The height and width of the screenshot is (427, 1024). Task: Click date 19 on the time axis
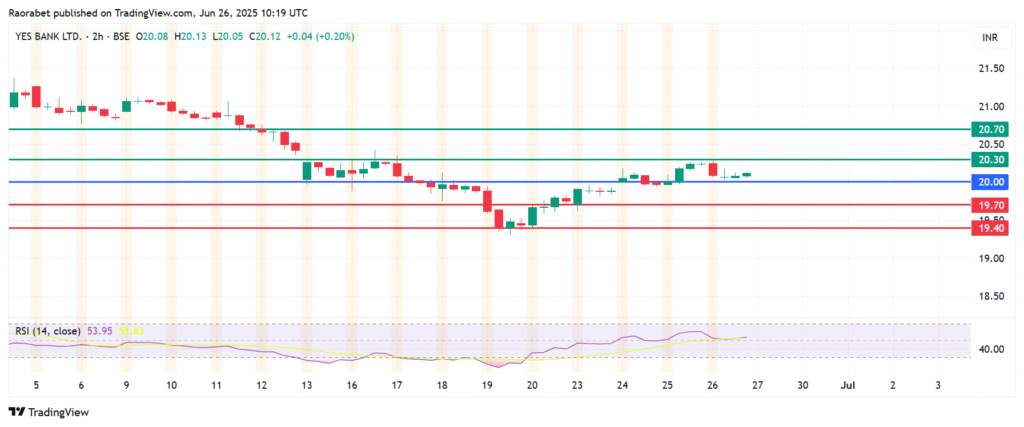[x=487, y=384]
